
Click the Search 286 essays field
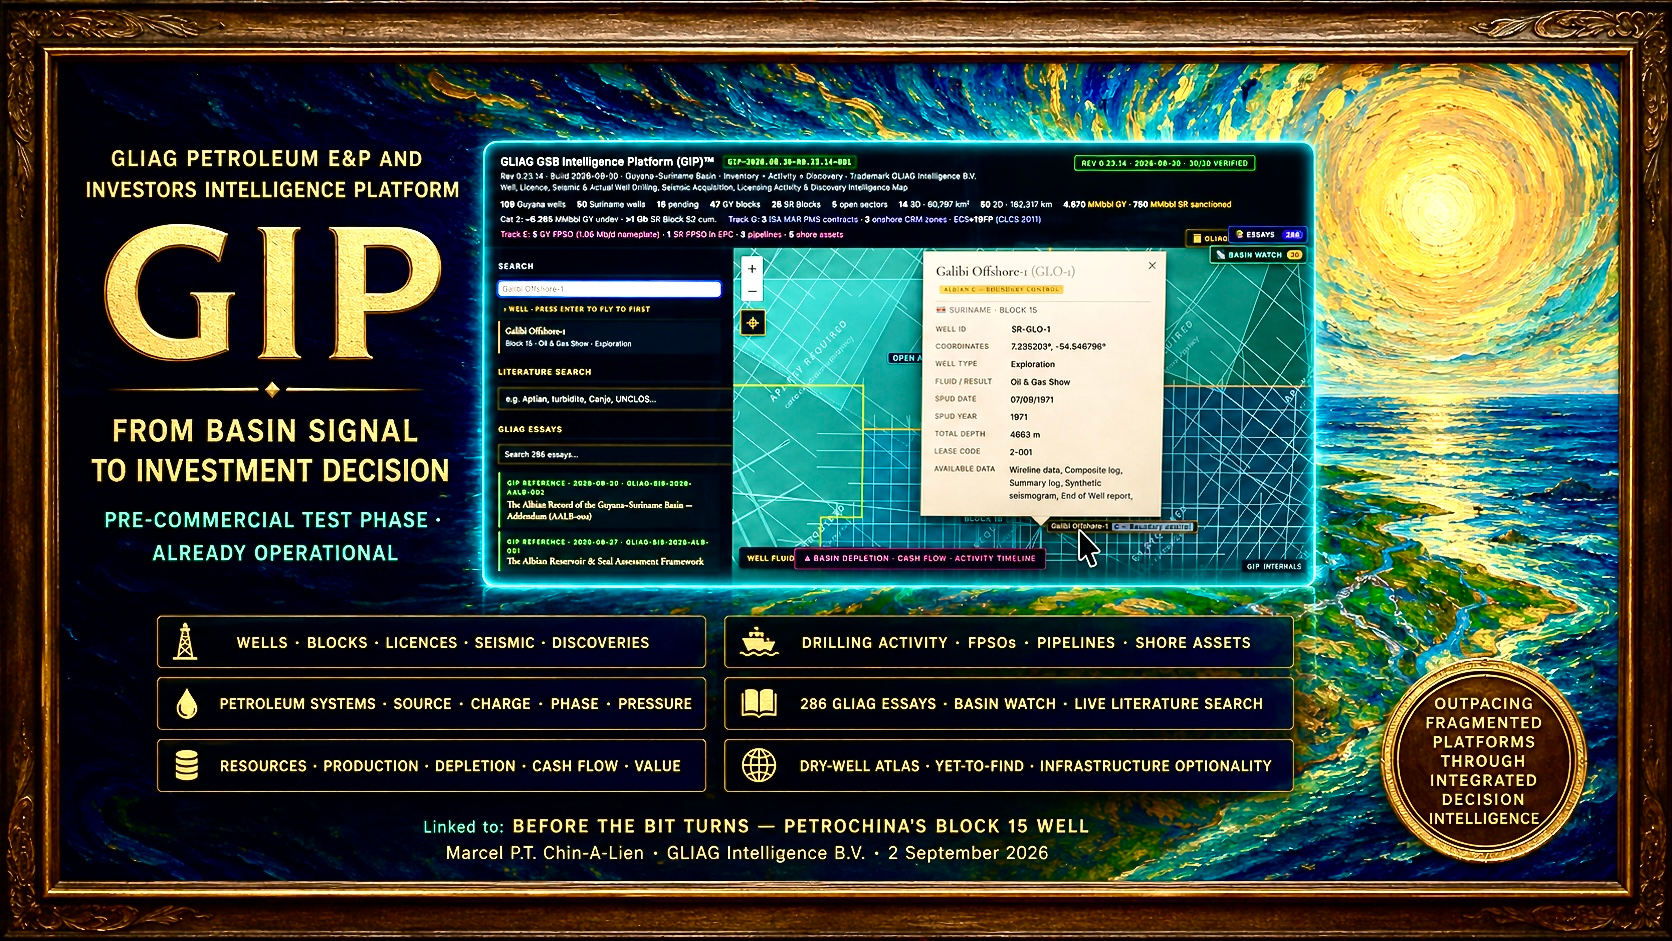click(x=611, y=454)
